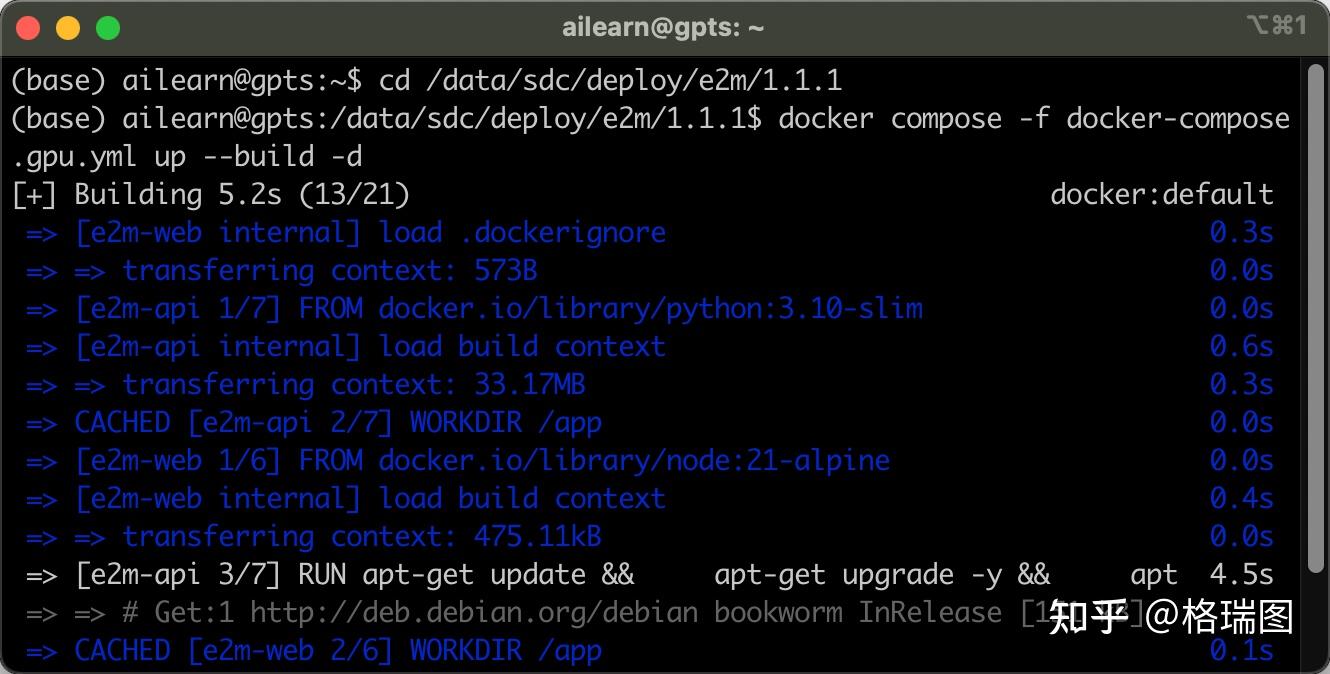Screen dimensions: 1330x674
Task: Click the ⌥⌘1 window shortcut indicator
Action: (1277, 26)
